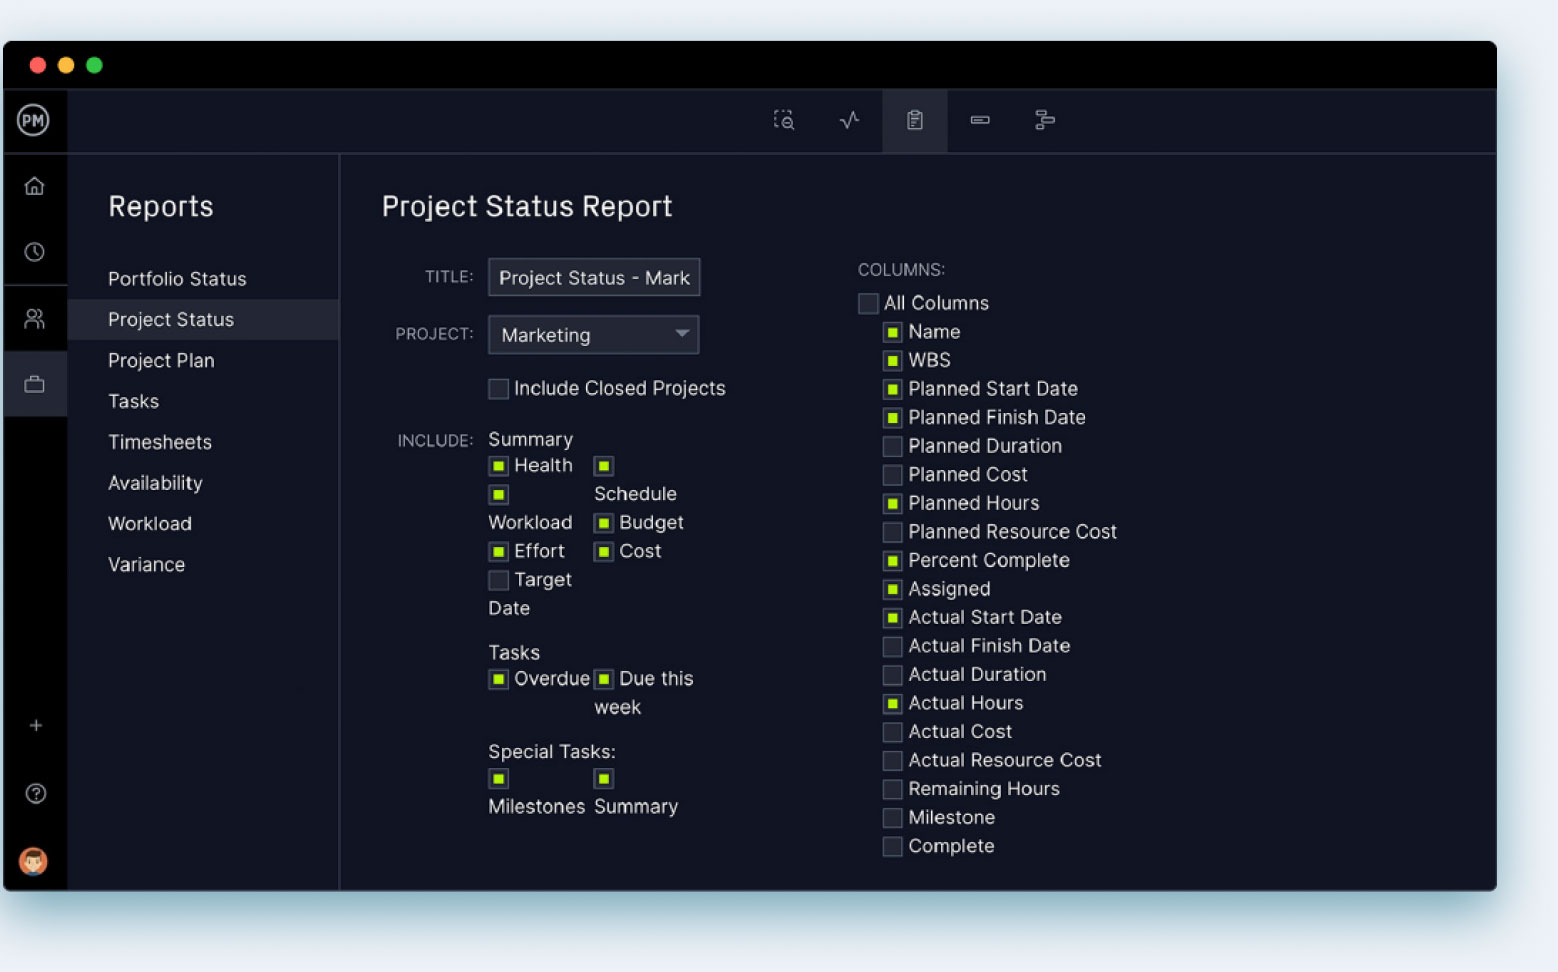Open the Variance report
The width and height of the screenshot is (1558, 972).
click(146, 564)
